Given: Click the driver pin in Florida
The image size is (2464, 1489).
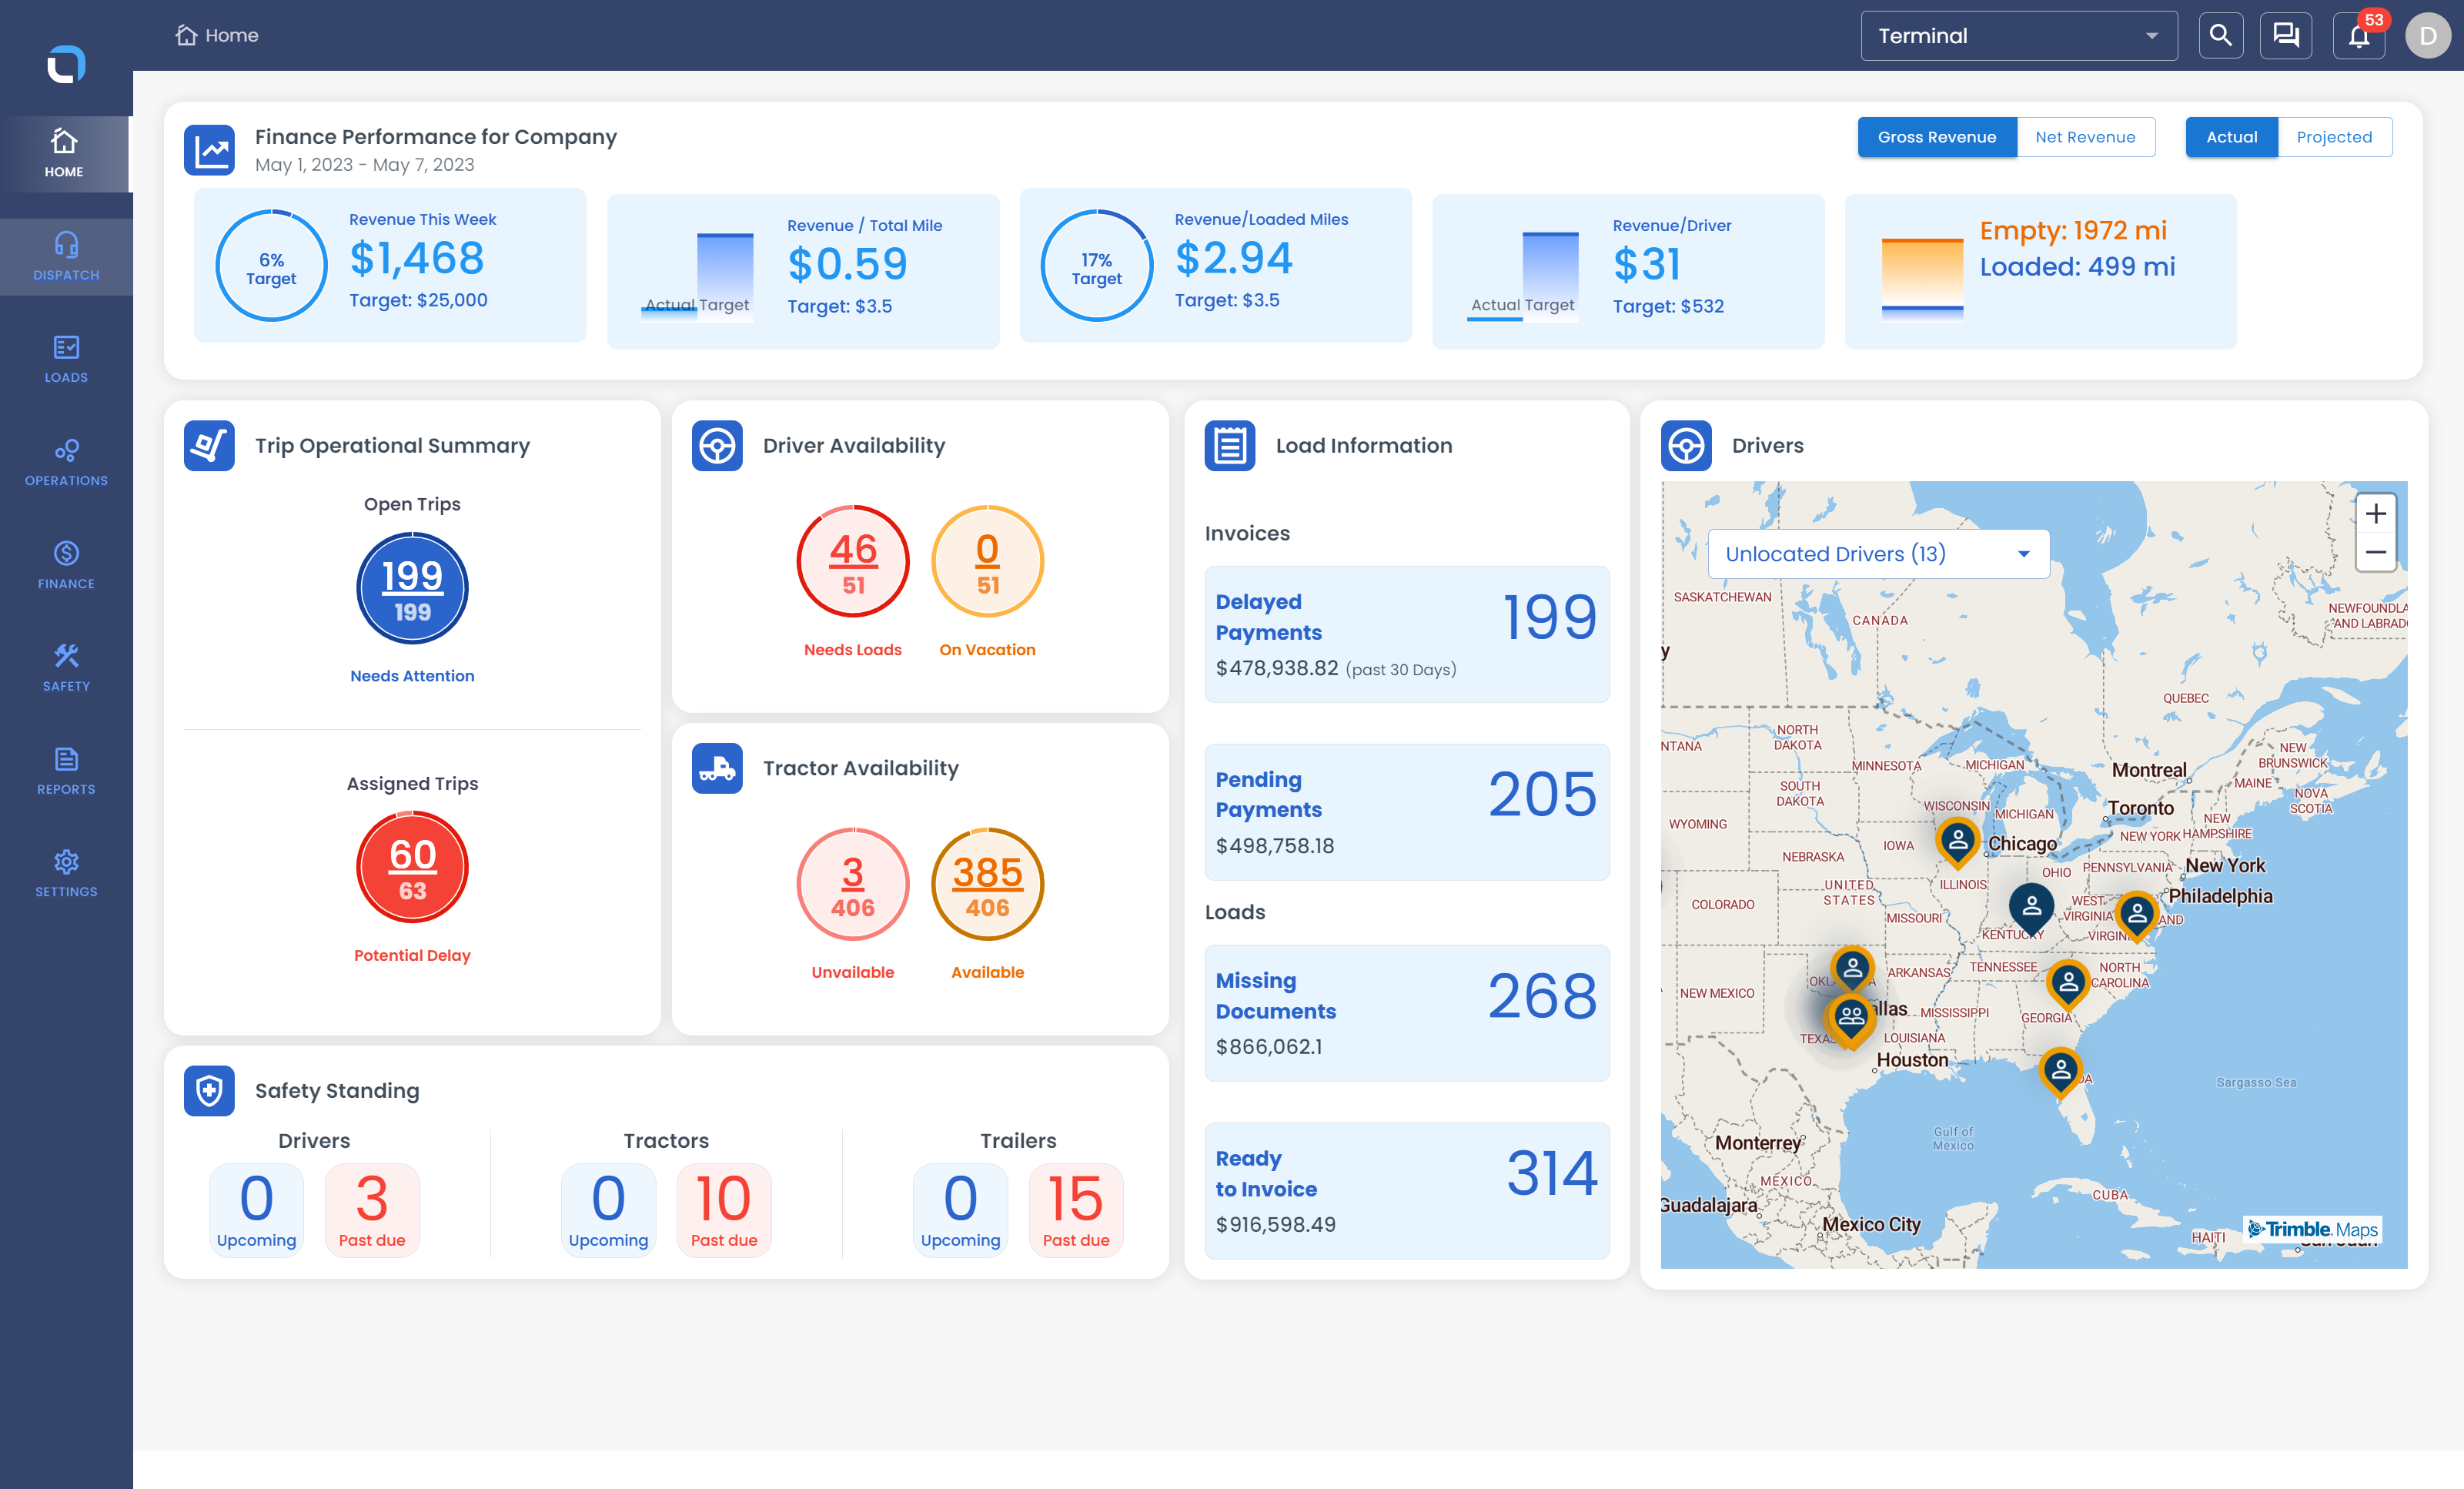Looking at the screenshot, I should [x=2060, y=1072].
